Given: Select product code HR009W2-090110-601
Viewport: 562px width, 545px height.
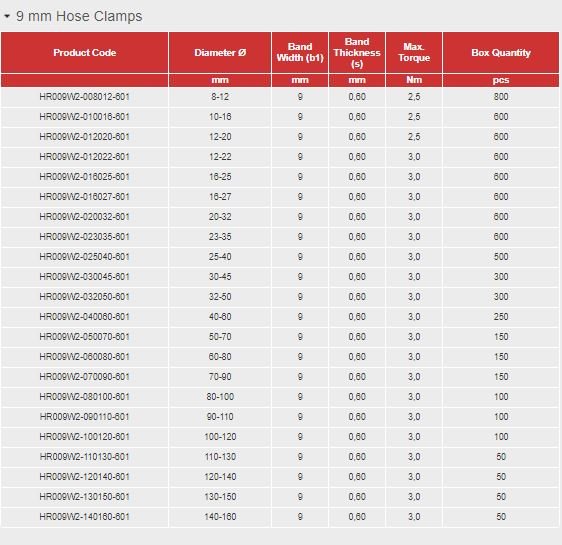Looking at the screenshot, I should (x=84, y=417).
